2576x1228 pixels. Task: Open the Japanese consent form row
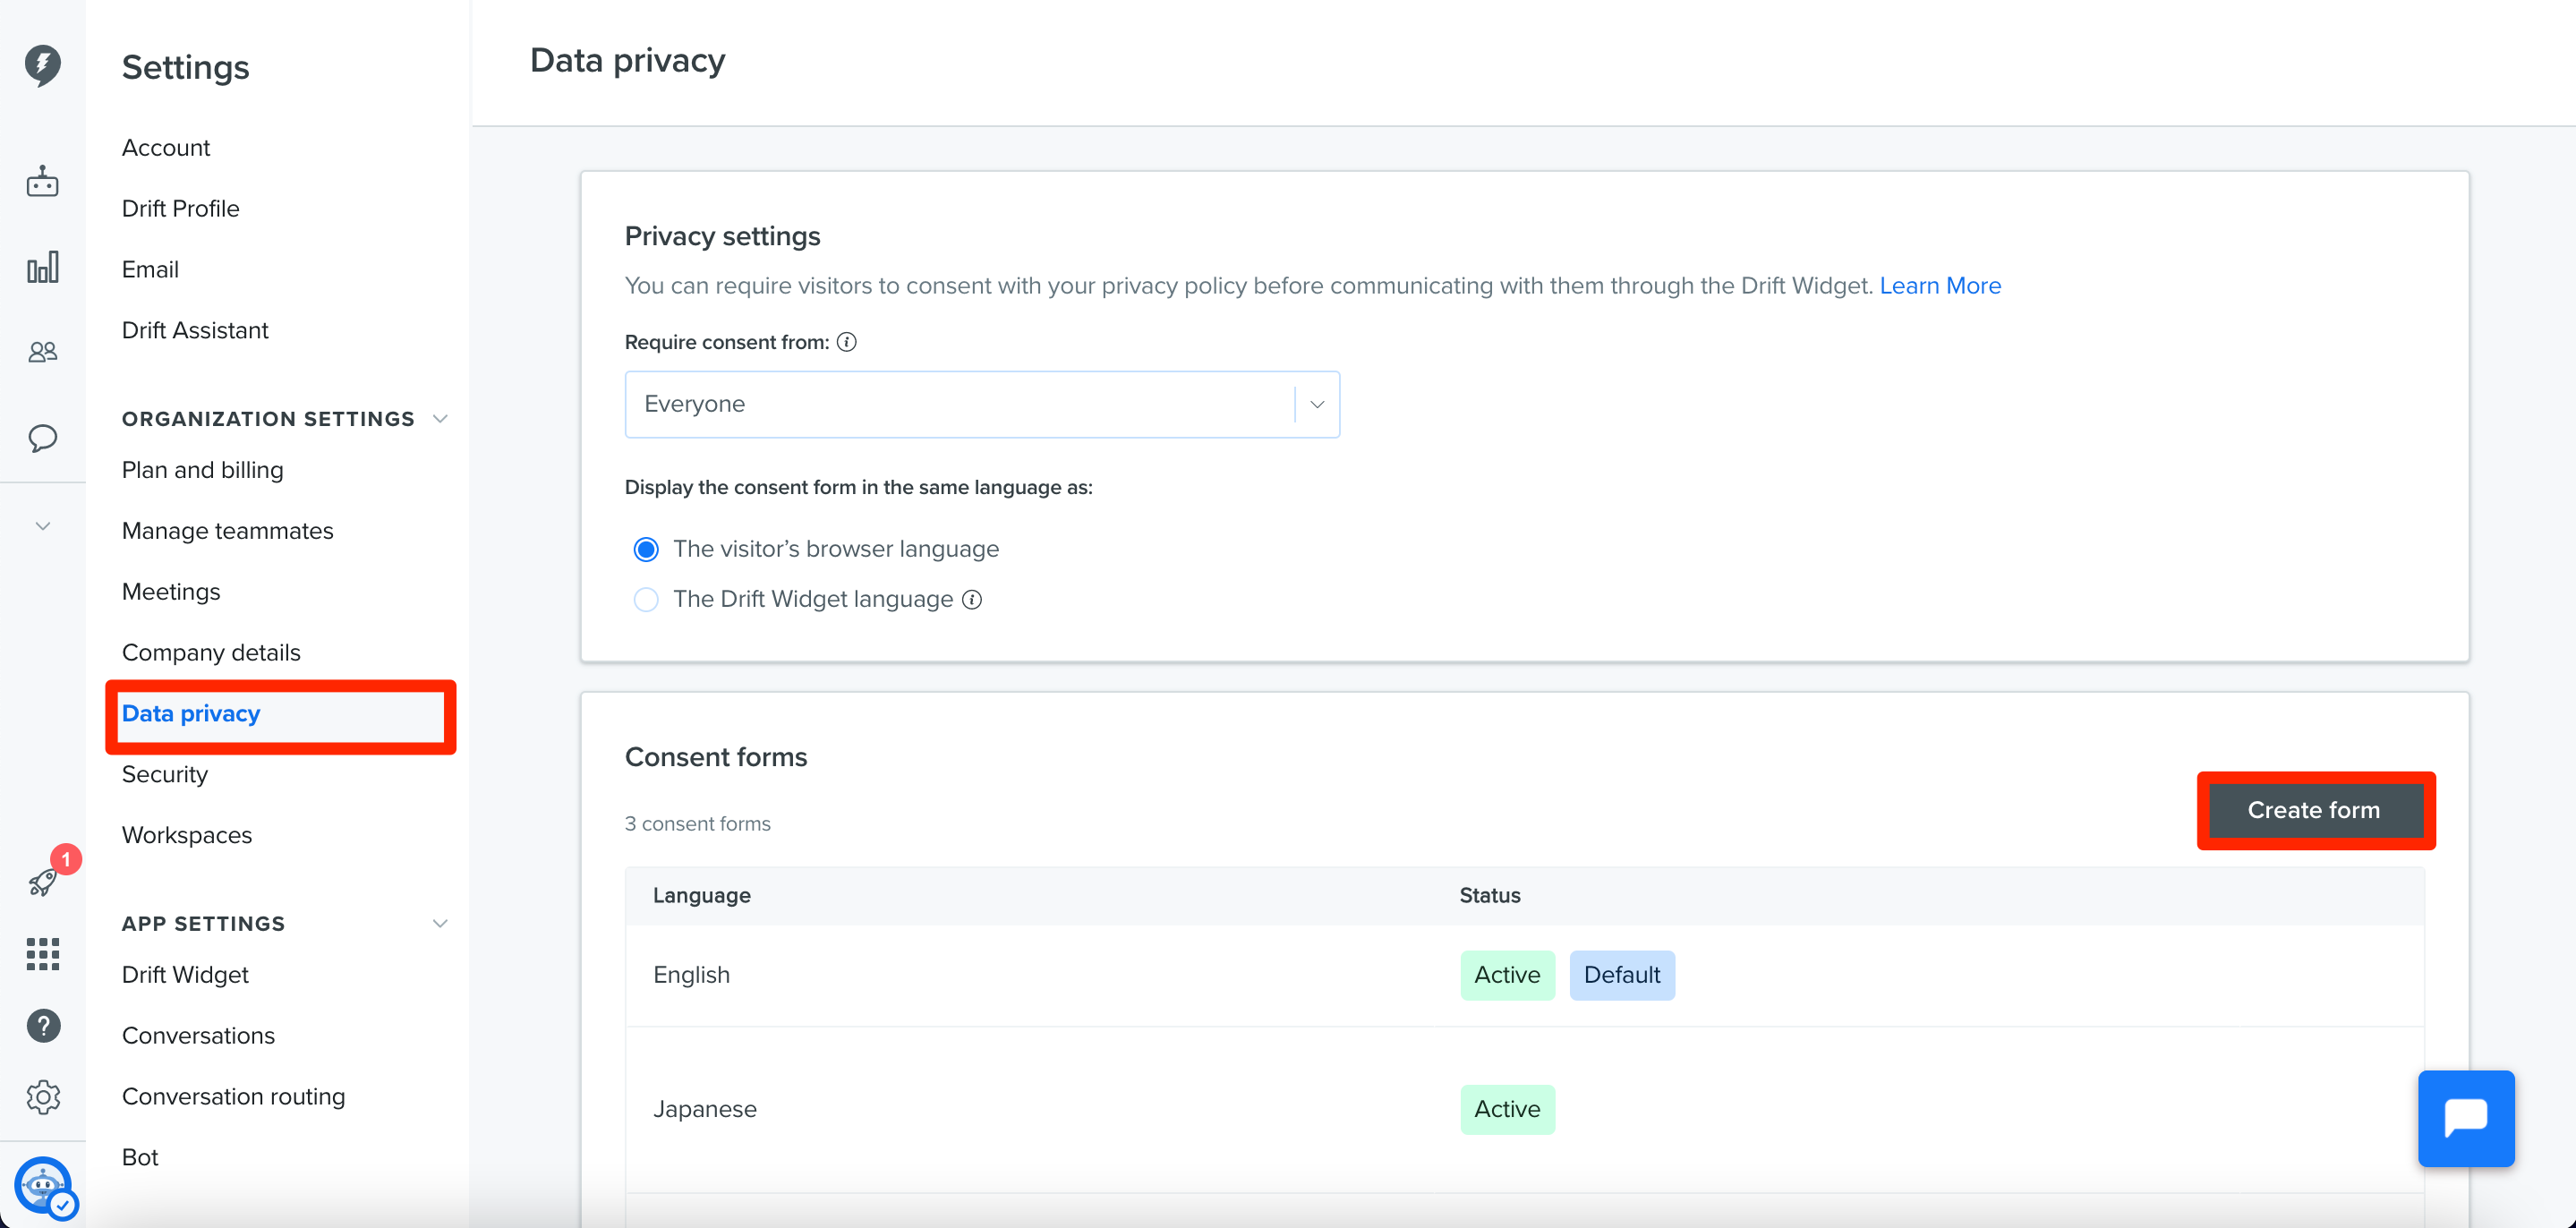1524,1110
